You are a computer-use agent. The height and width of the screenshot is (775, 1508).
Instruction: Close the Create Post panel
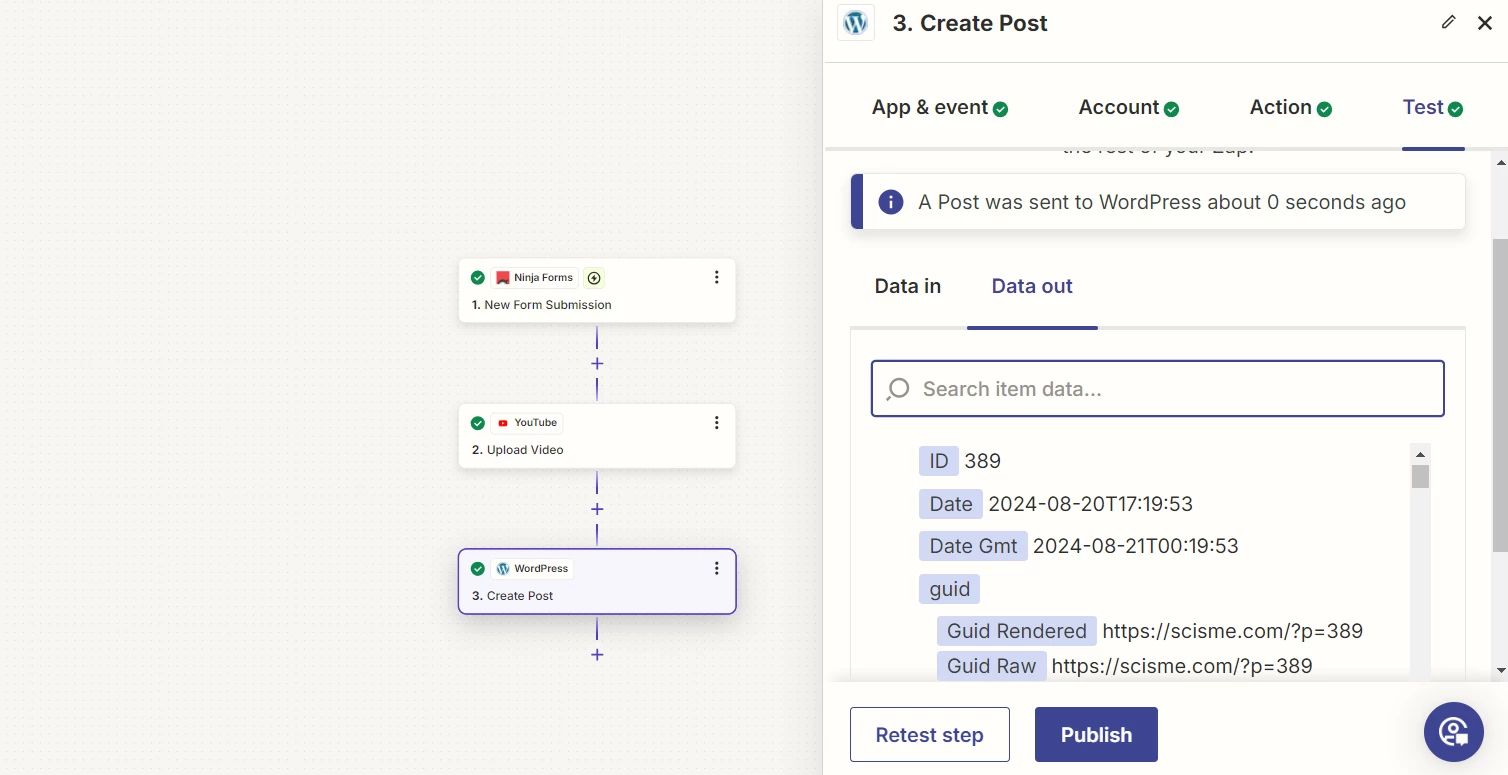point(1485,23)
